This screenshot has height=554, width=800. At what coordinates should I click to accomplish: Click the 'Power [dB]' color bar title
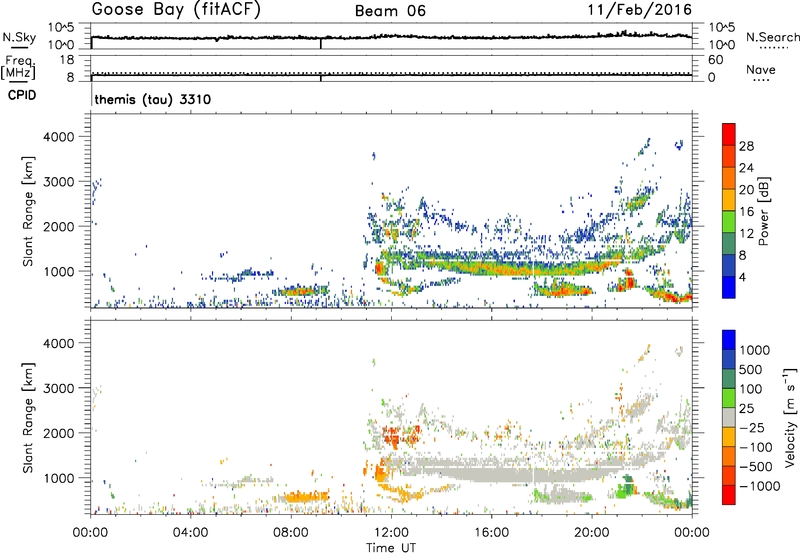764,211
